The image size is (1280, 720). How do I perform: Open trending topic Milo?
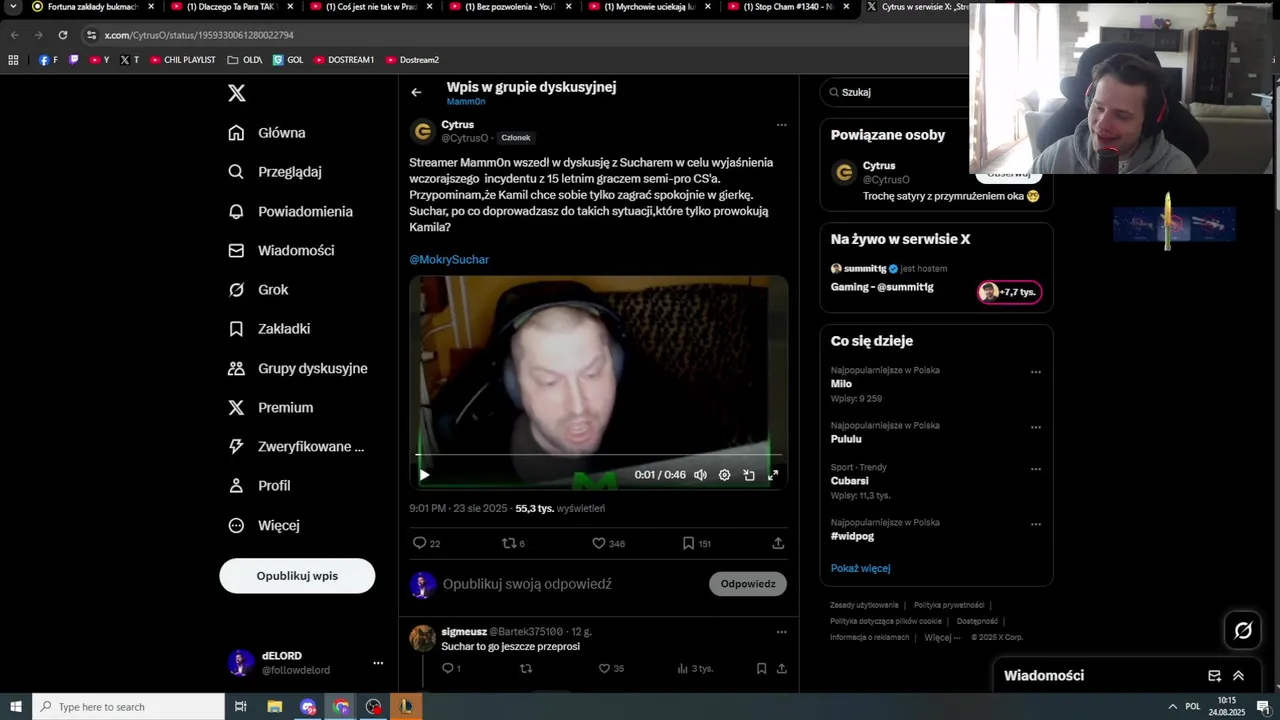[841, 384]
